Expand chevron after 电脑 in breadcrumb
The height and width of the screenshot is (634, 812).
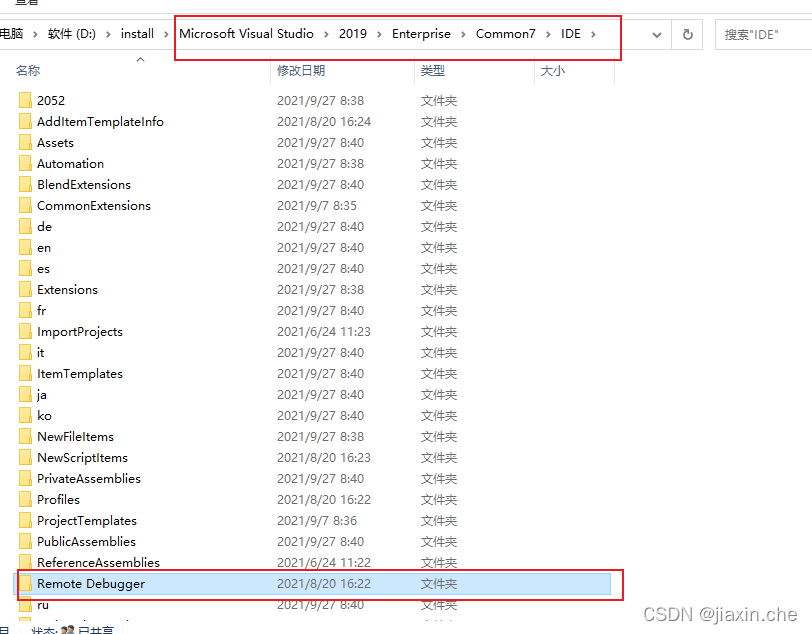tap(35, 34)
